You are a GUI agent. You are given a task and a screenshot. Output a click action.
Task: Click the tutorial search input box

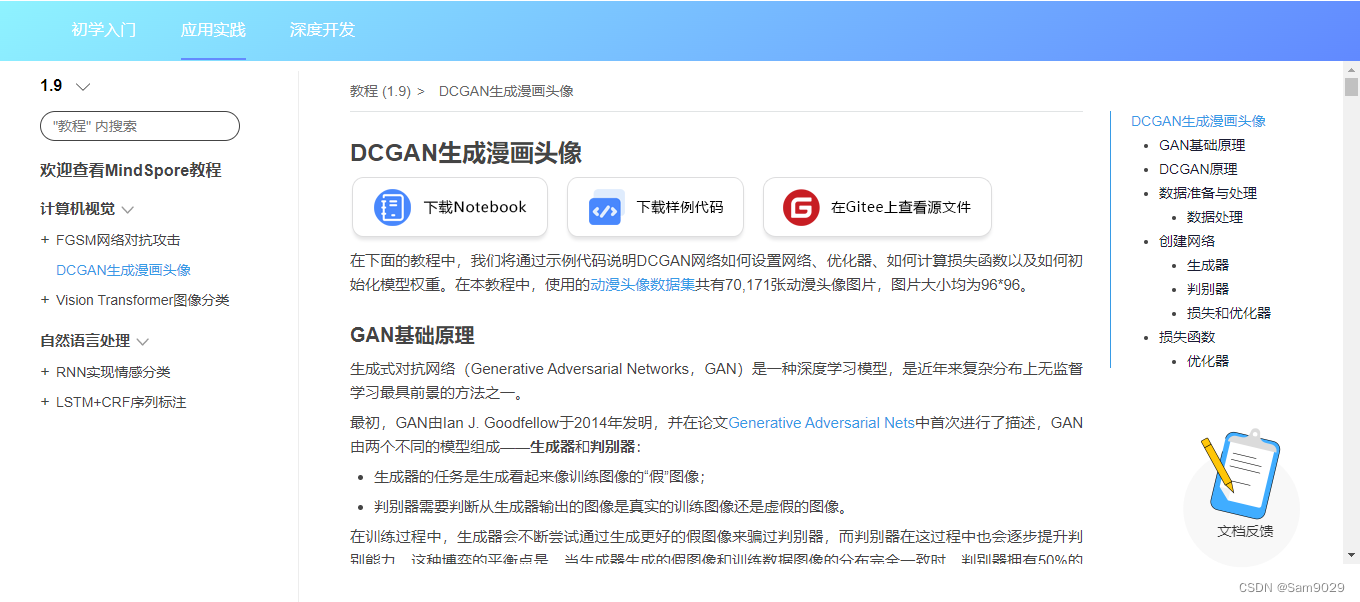[x=139, y=126]
